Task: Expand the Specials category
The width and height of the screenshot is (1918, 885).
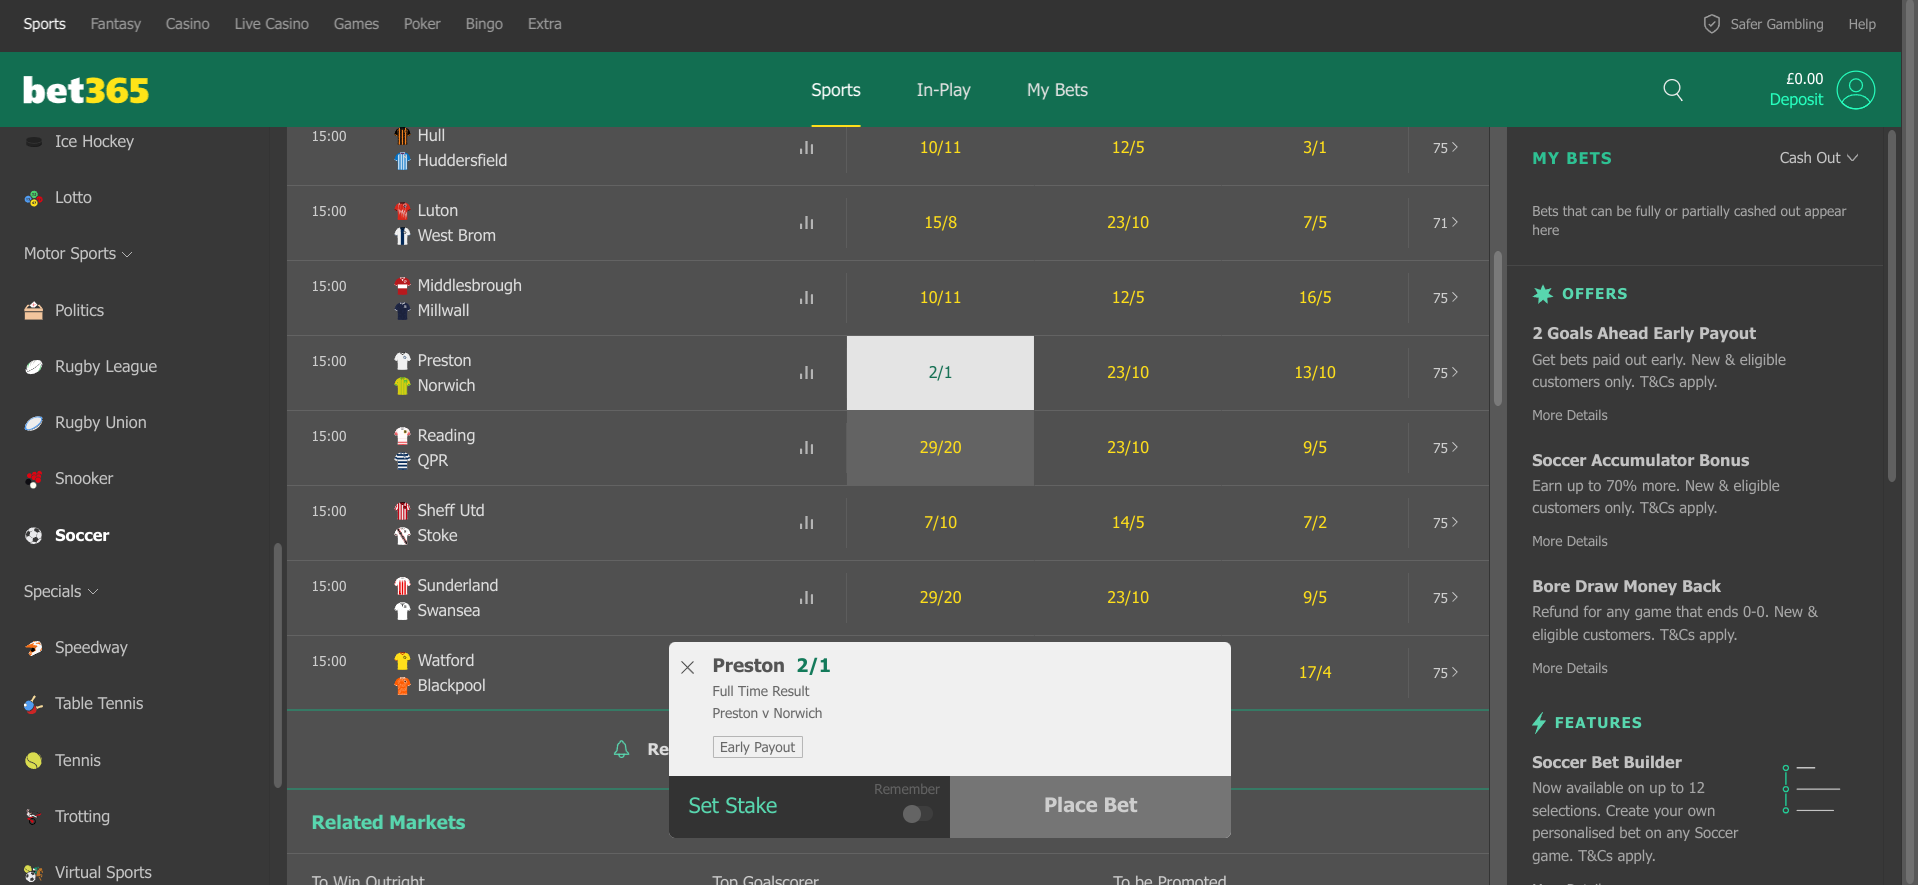Action: point(61,592)
